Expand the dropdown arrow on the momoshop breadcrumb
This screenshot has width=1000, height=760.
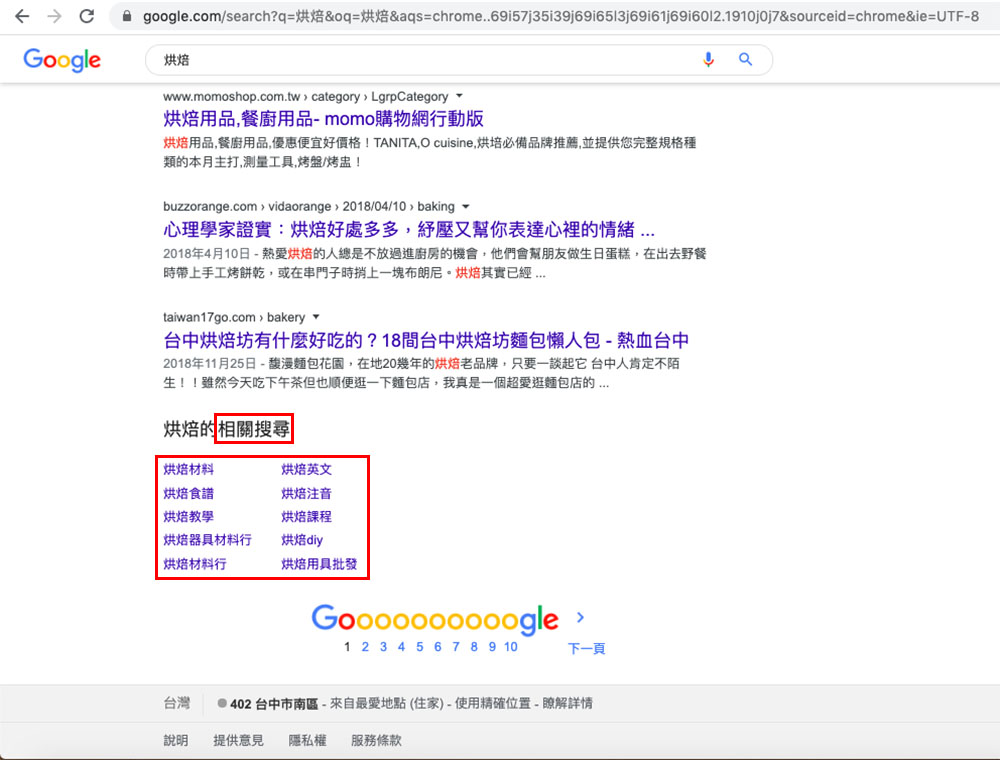click(460, 96)
